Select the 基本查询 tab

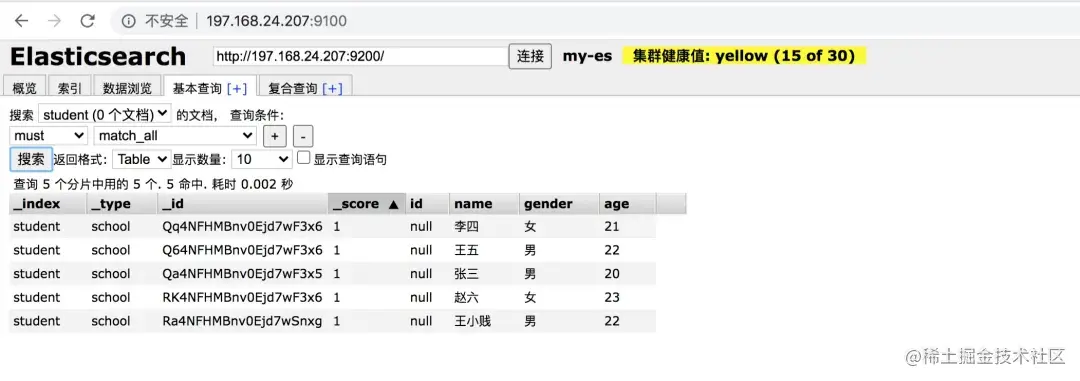197,88
